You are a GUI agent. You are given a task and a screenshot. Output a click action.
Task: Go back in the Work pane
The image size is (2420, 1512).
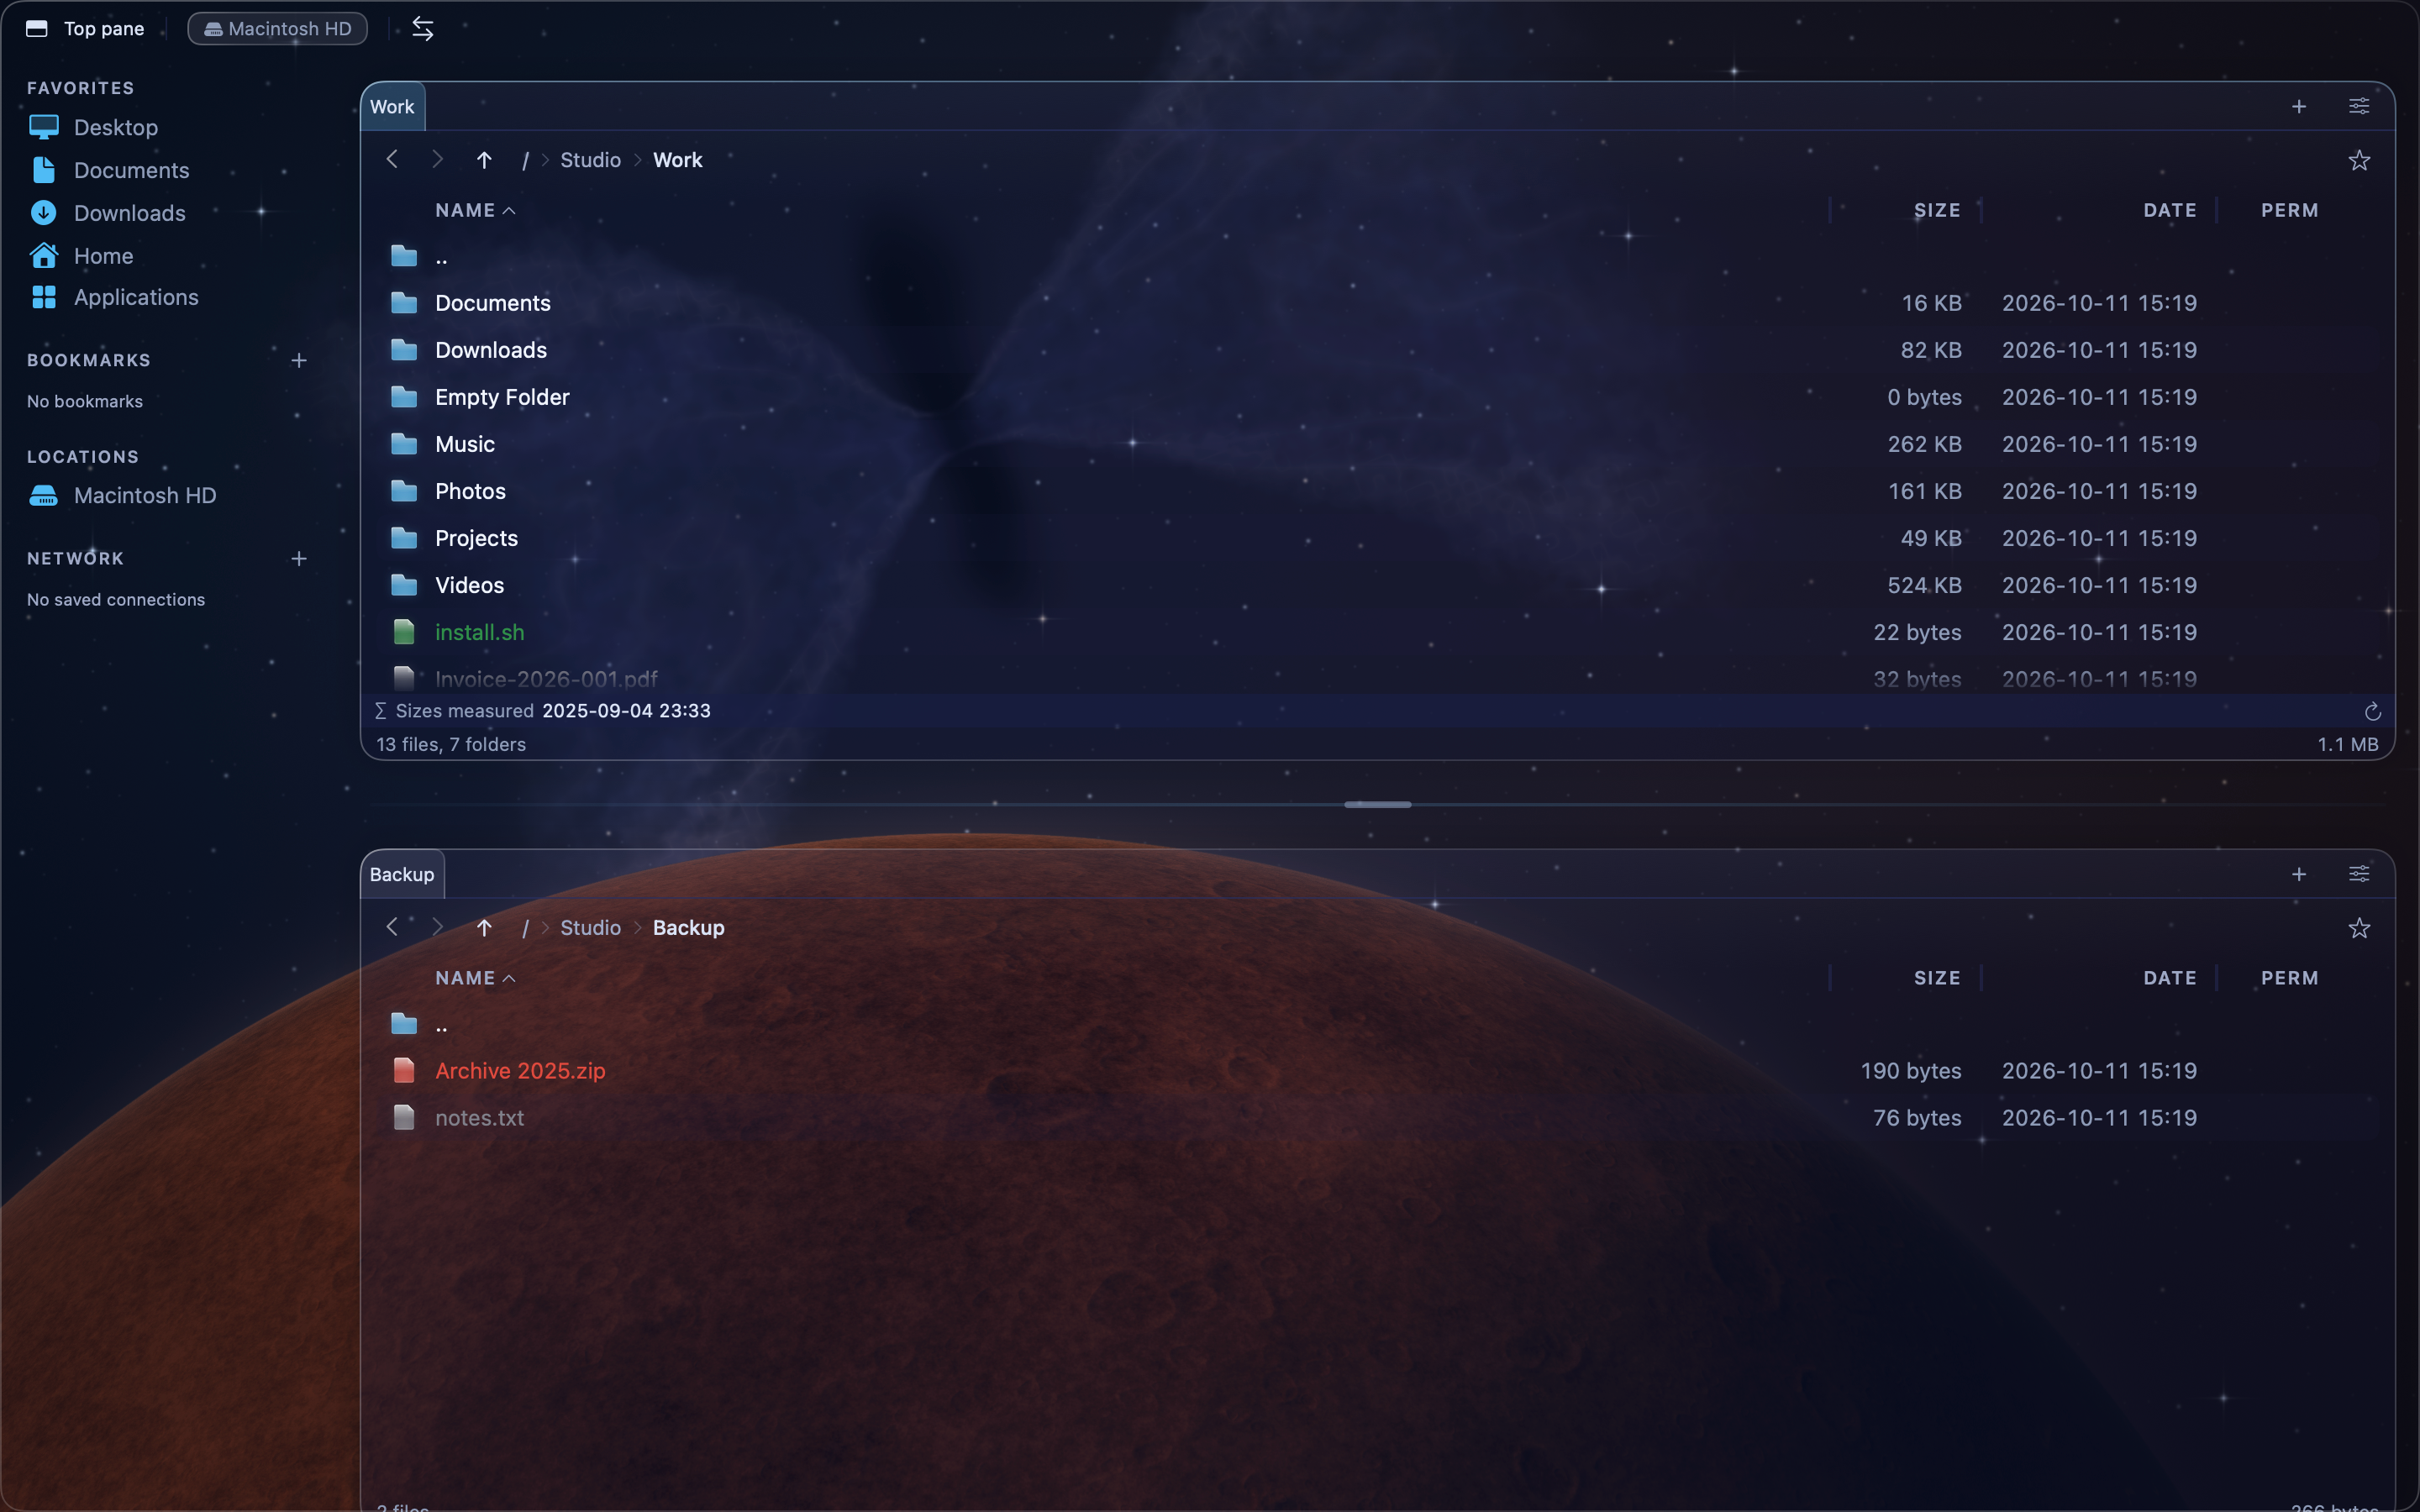(x=392, y=160)
